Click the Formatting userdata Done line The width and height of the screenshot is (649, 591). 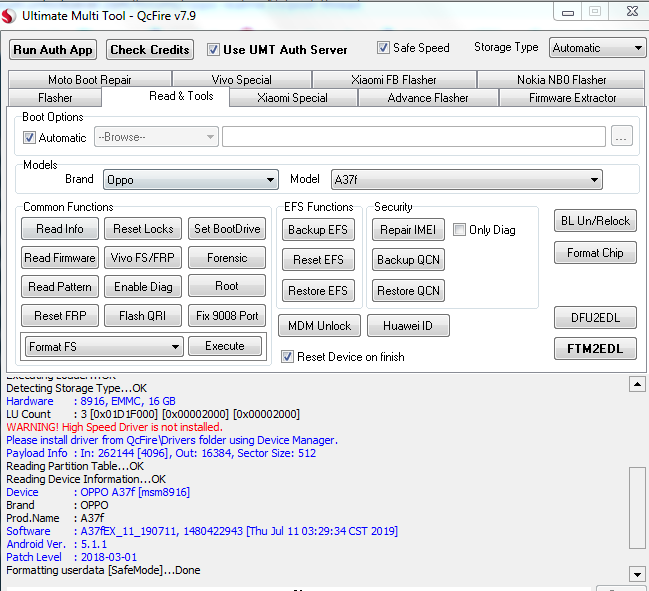(x=103, y=570)
